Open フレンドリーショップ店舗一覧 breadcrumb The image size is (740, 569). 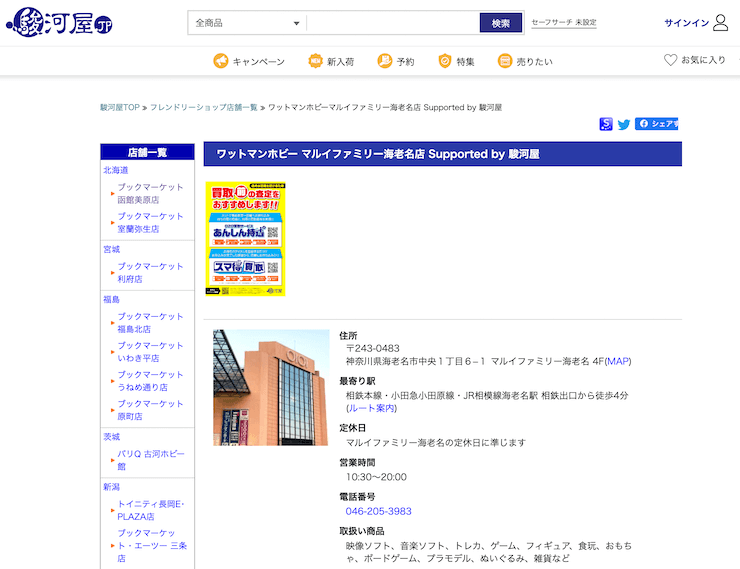pyautogui.click(x=203, y=108)
